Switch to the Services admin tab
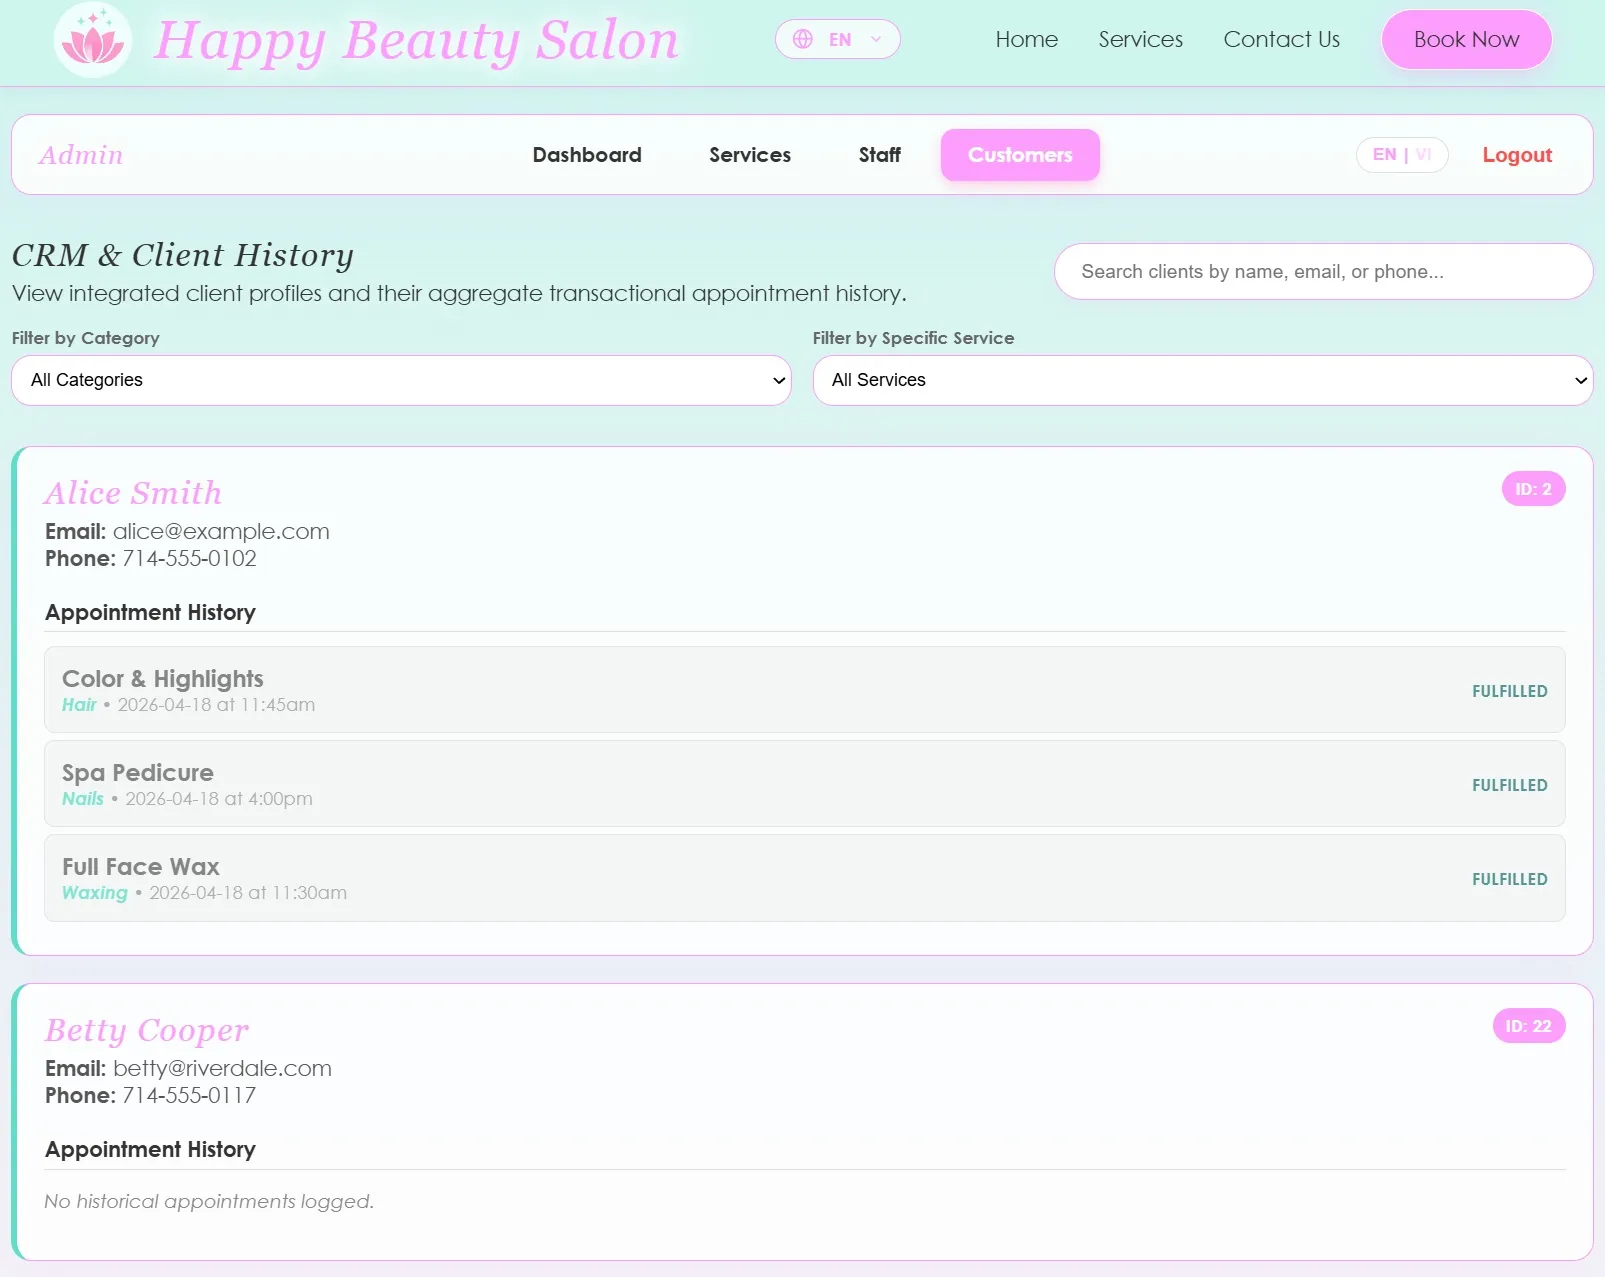1605x1277 pixels. point(750,155)
